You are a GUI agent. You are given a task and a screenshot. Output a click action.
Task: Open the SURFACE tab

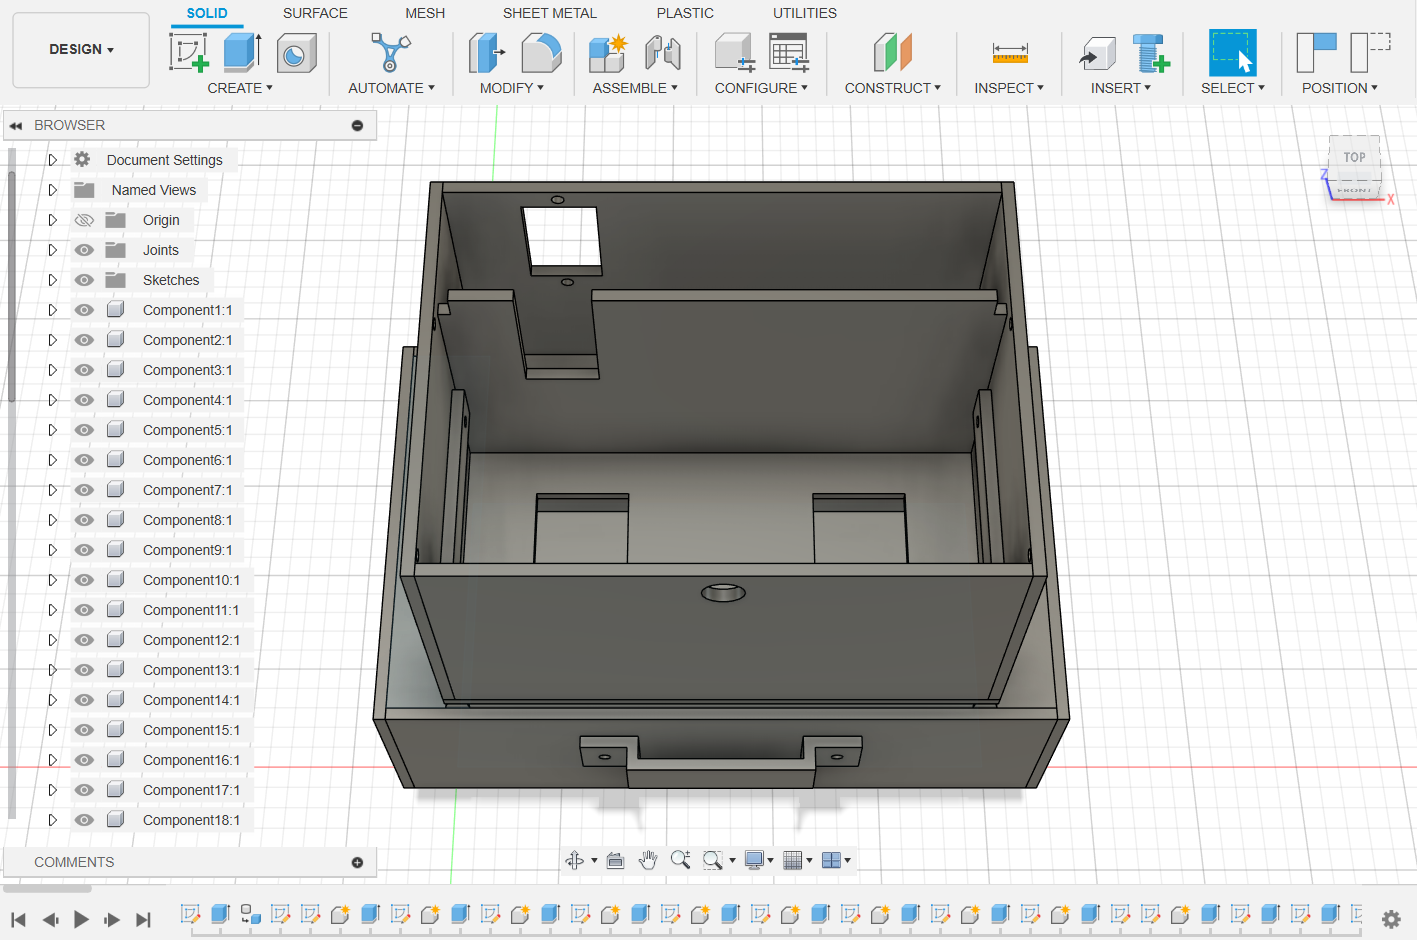point(314,13)
